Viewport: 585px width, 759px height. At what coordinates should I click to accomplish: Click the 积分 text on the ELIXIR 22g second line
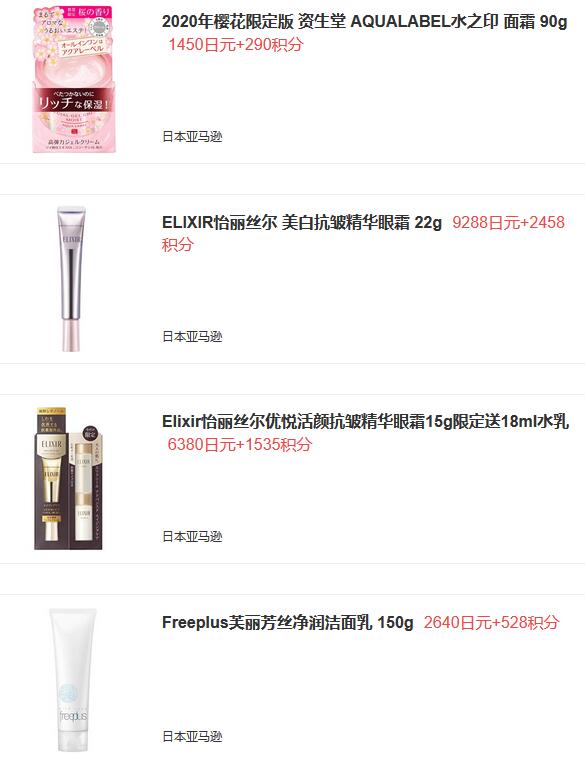[x=177, y=244]
